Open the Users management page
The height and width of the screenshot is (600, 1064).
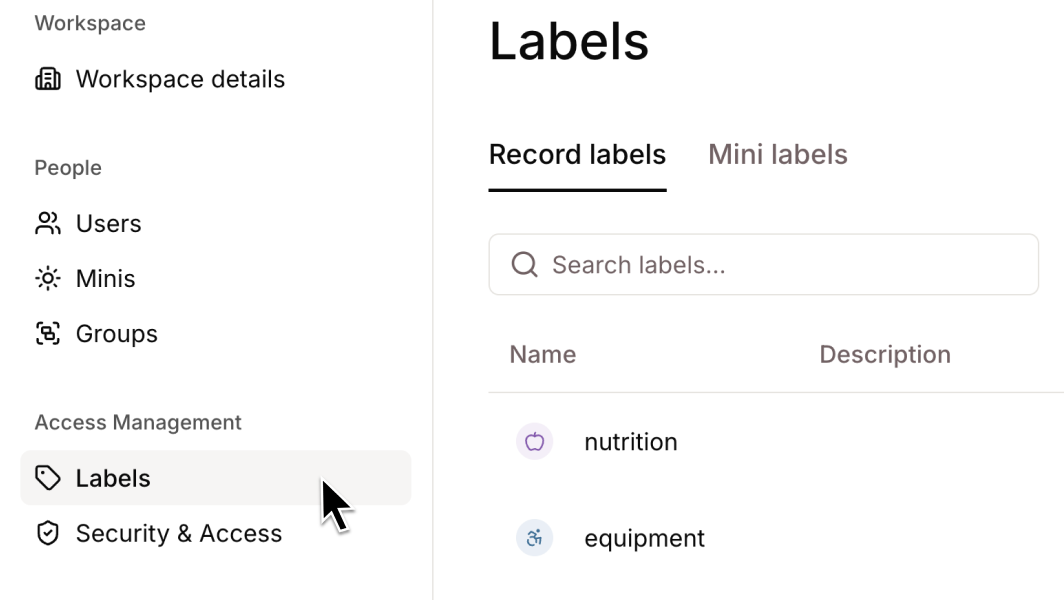tap(108, 223)
